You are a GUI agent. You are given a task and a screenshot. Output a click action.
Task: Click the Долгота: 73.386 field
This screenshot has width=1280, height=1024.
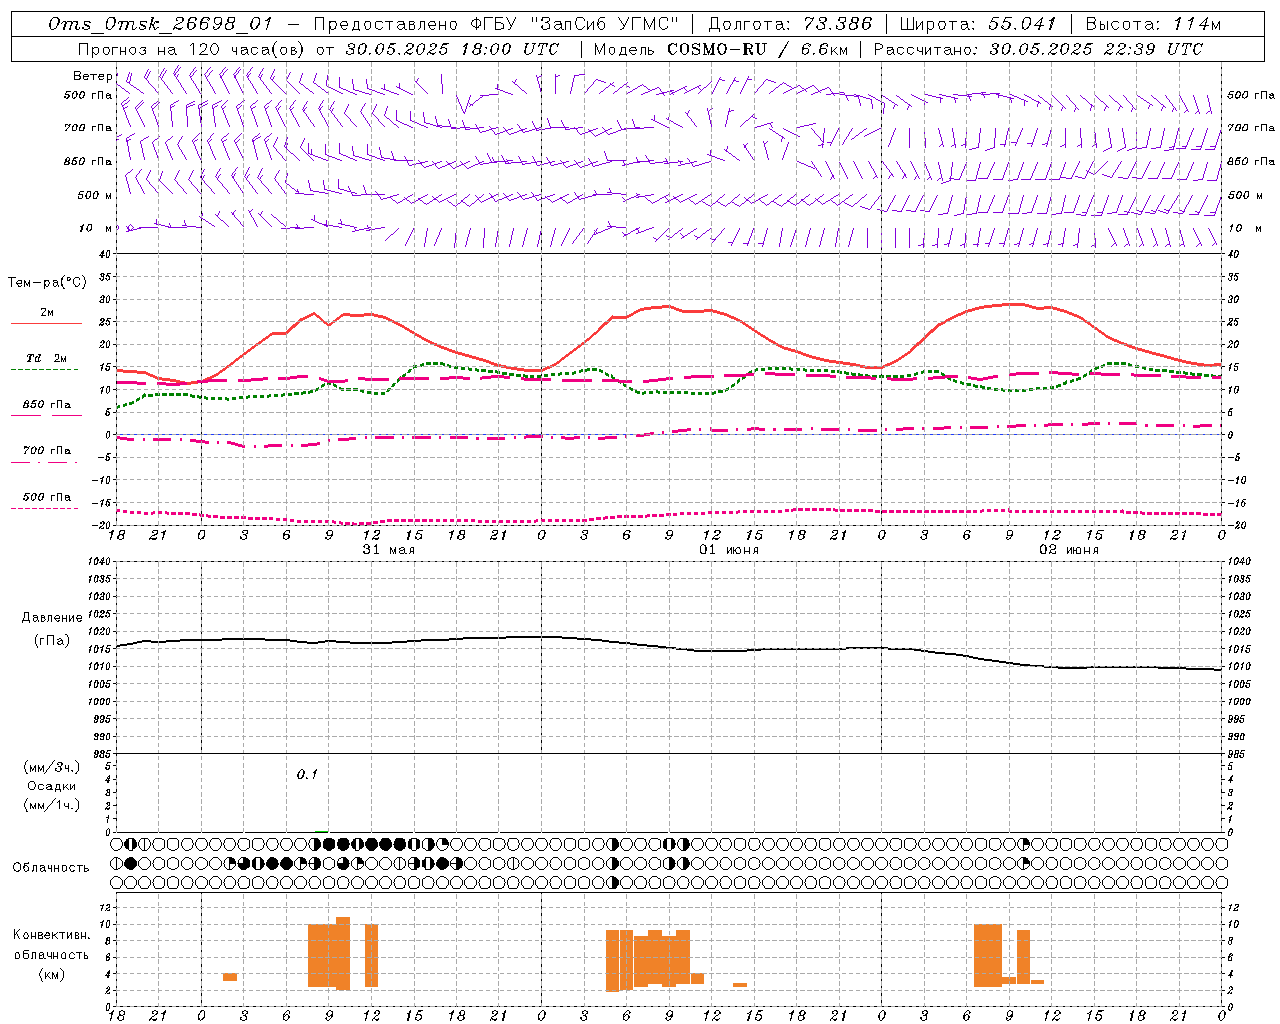click(790, 25)
